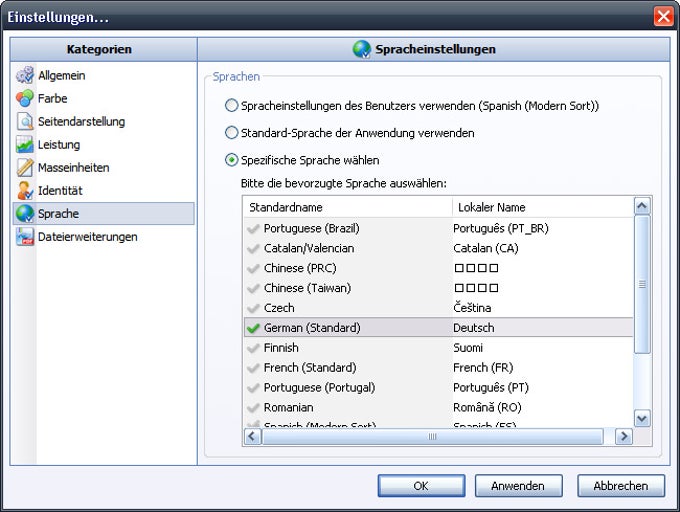The width and height of the screenshot is (680, 512).
Task: Select 'Spracheinstellungen des Benutzers verwenden' radio button
Action: [x=232, y=105]
